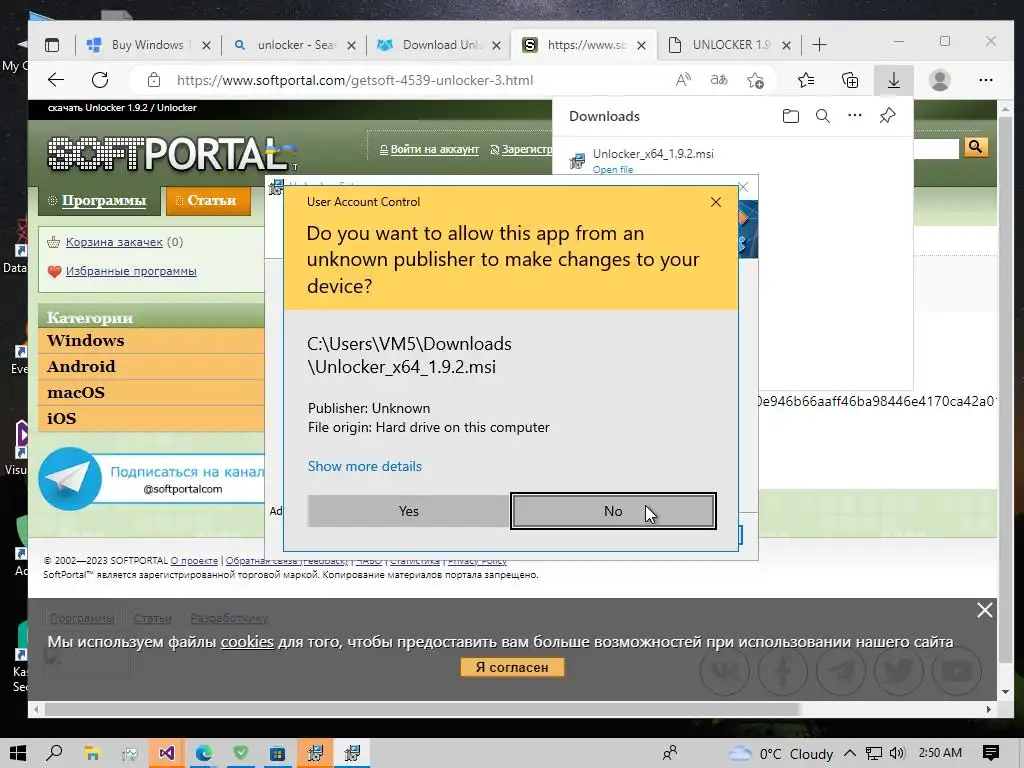Screen dimensions: 1024x768
Task: Click Open file under Unlocker_x64_1.9.2.msi
Action: point(613,170)
